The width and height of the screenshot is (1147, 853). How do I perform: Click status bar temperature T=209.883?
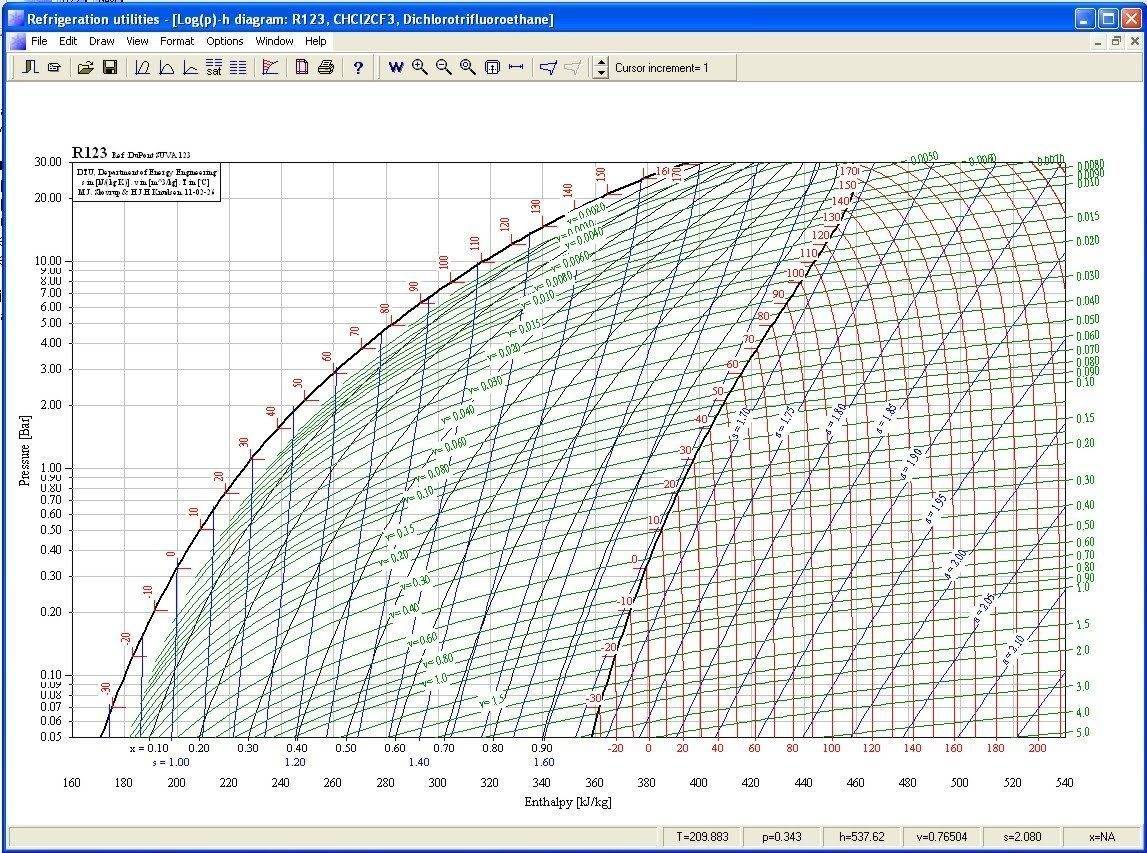coord(703,837)
